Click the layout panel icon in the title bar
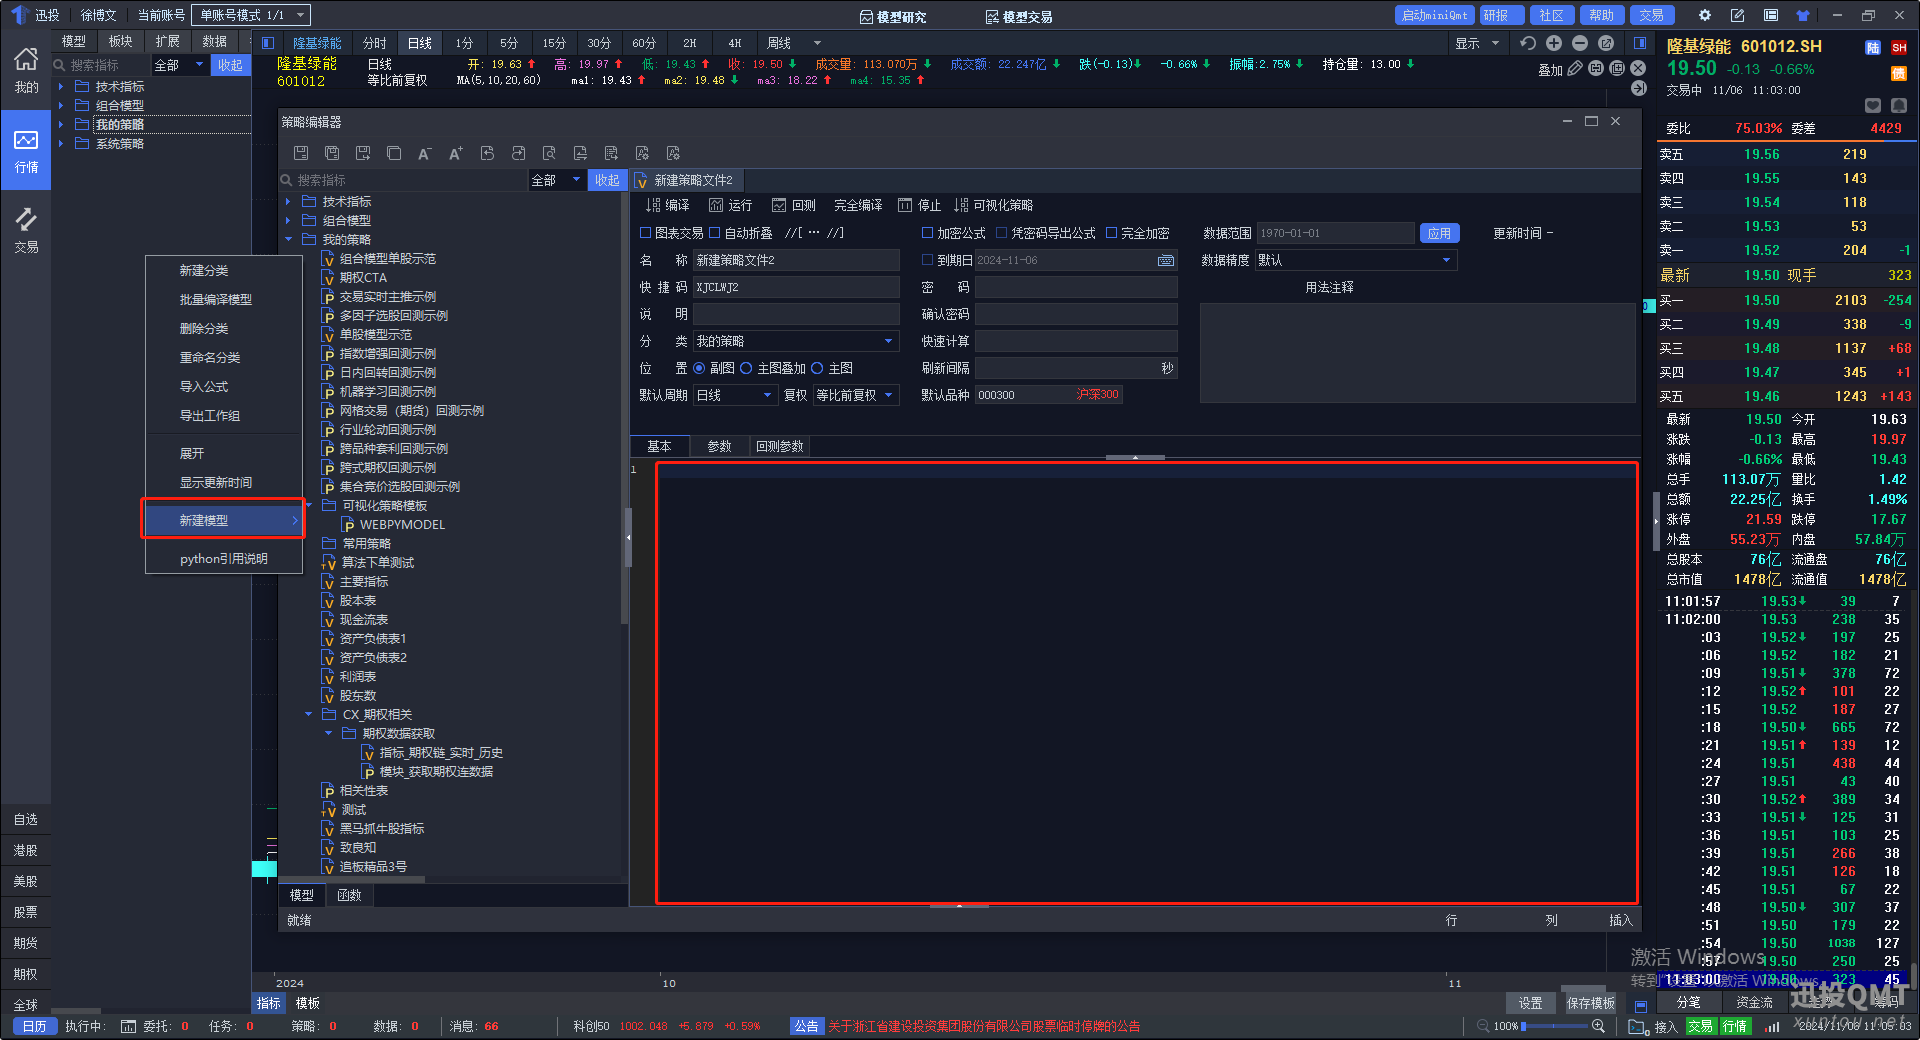The image size is (1920, 1040). click(1770, 15)
